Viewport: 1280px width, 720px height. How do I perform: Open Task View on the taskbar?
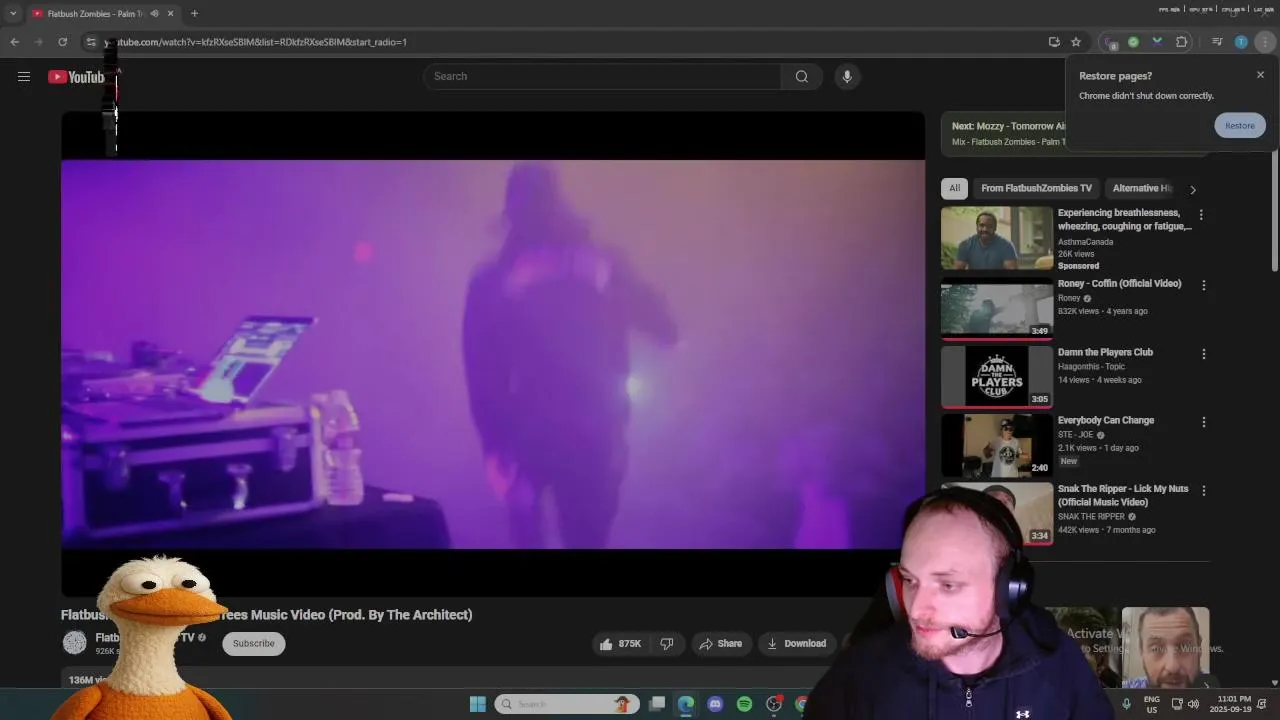click(657, 704)
